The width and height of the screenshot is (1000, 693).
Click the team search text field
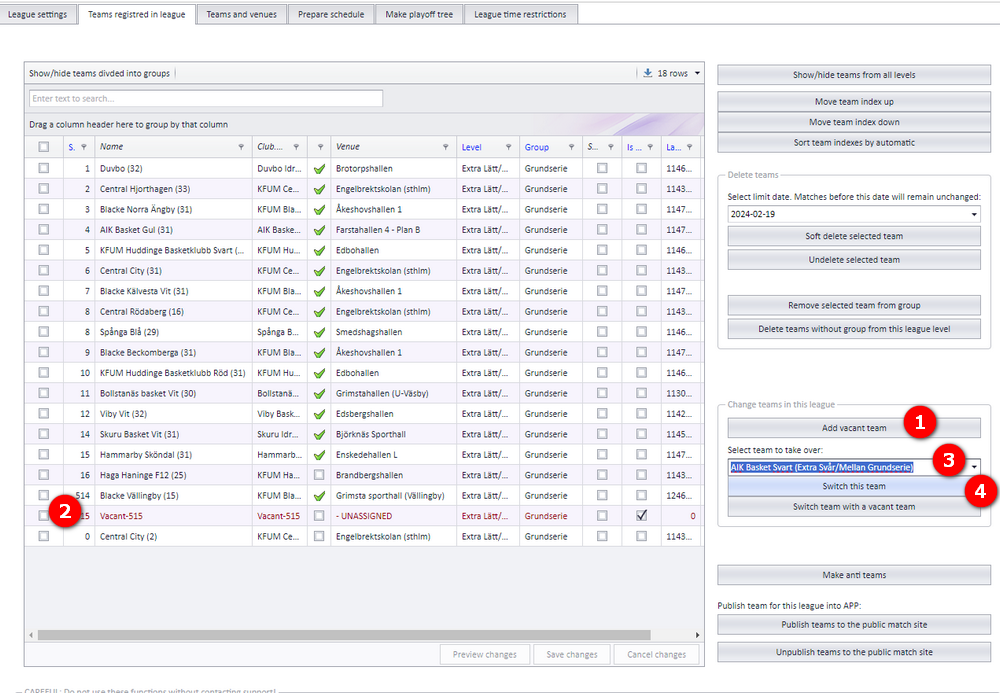pyautogui.click(x=206, y=99)
